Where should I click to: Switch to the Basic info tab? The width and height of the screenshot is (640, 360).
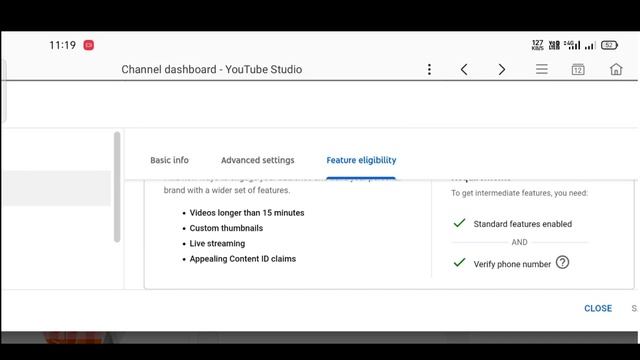(x=169, y=160)
